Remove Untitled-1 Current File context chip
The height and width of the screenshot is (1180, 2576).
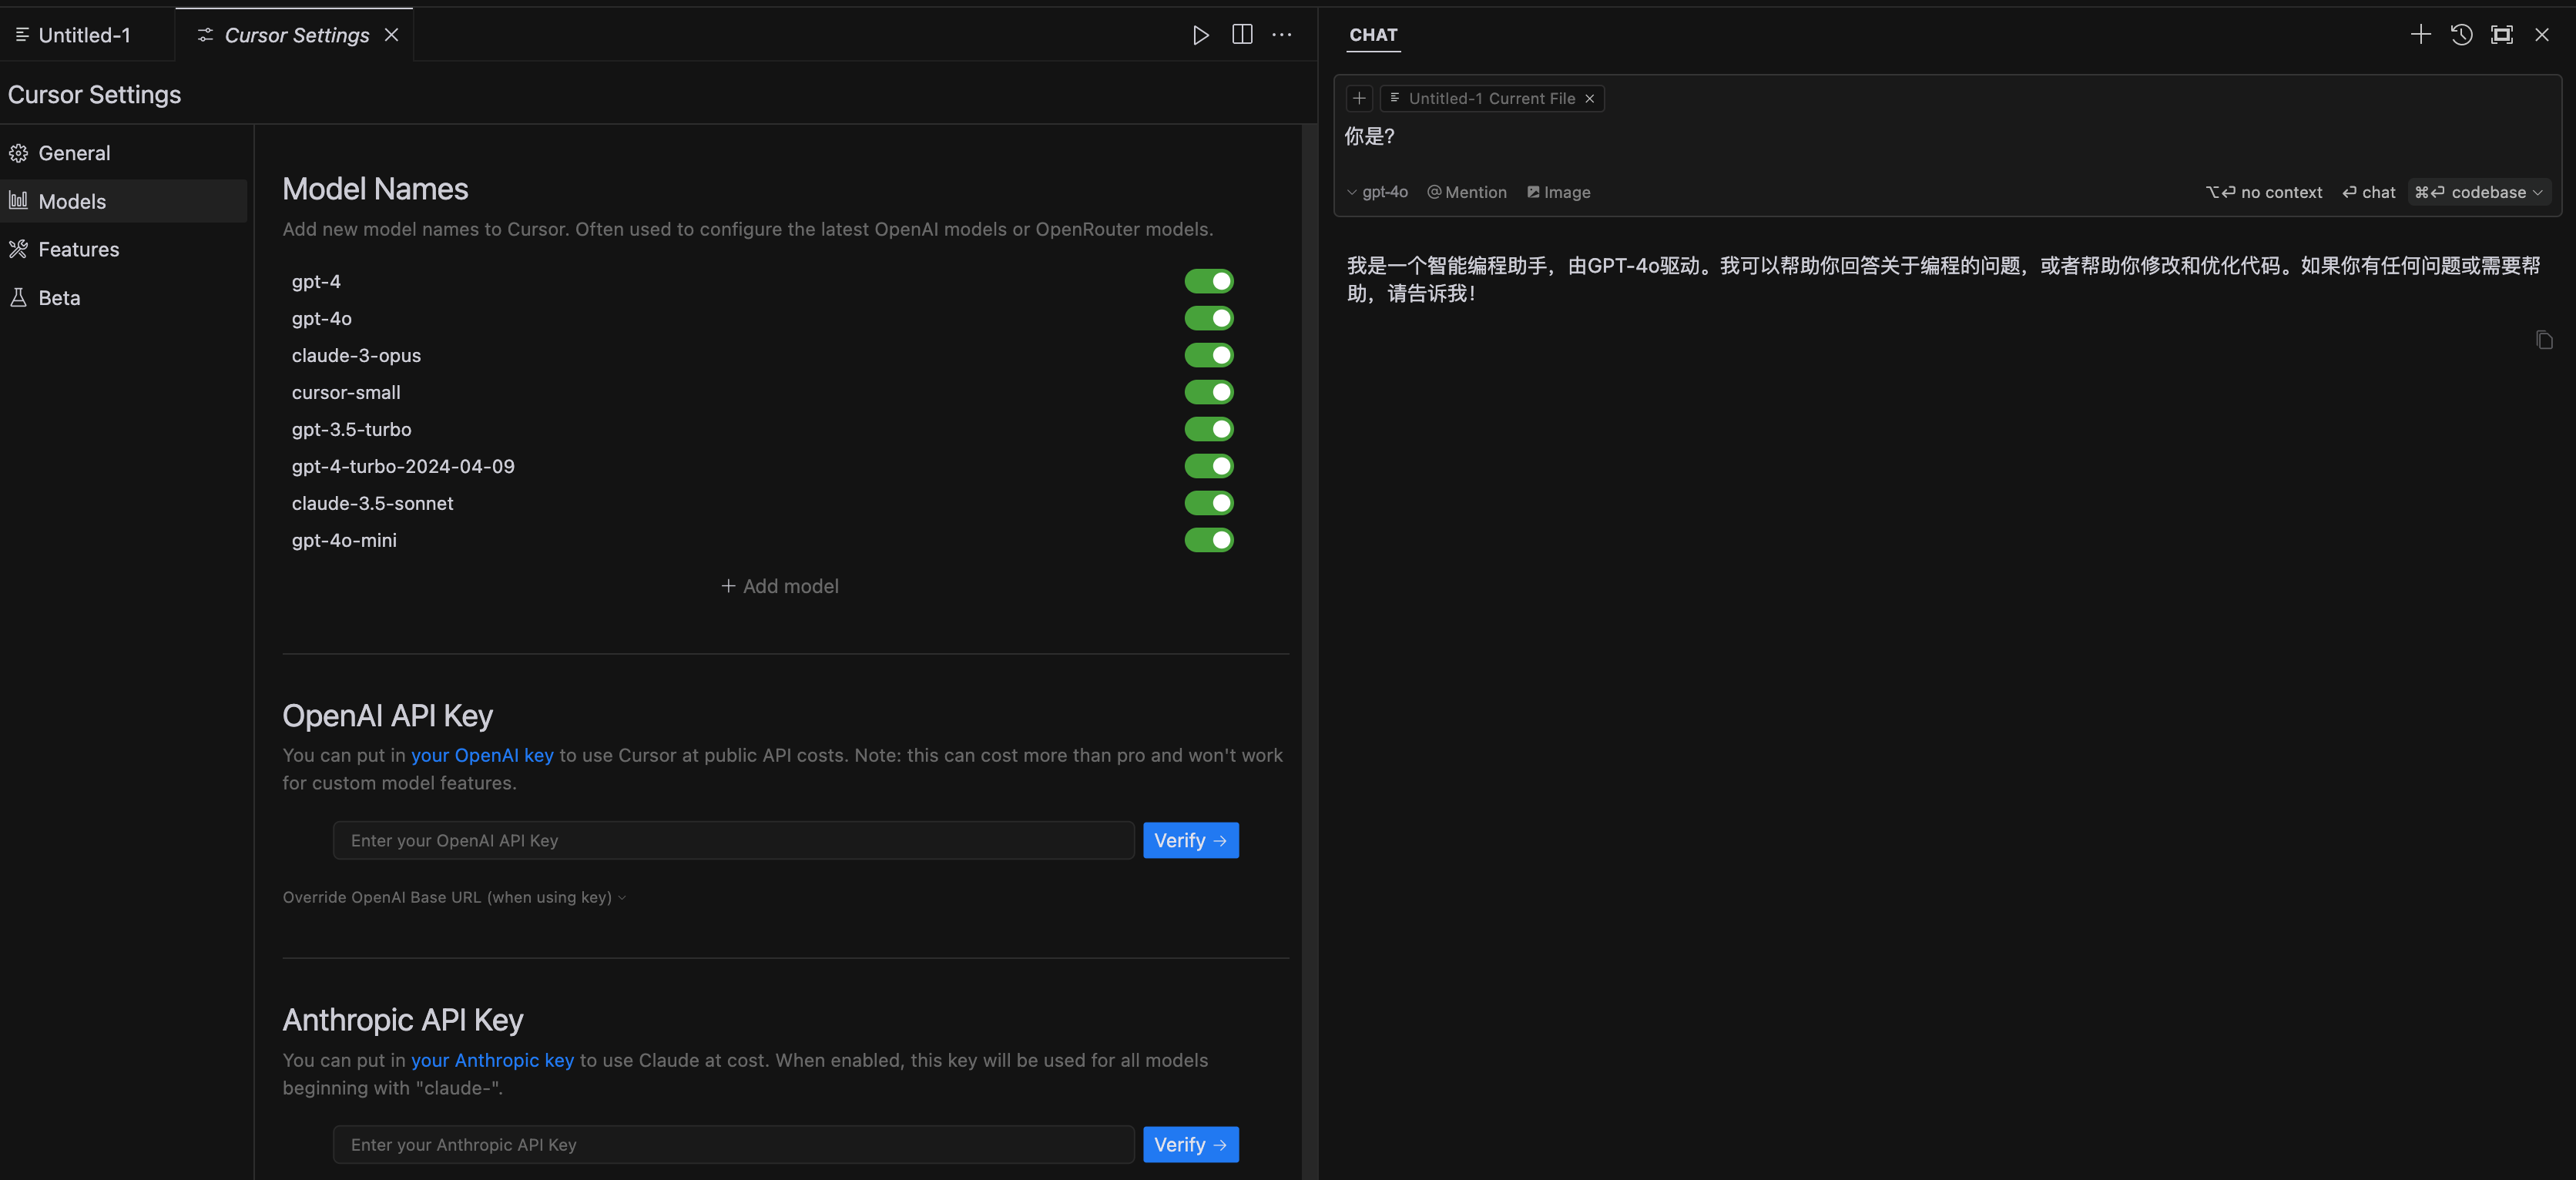1589,98
